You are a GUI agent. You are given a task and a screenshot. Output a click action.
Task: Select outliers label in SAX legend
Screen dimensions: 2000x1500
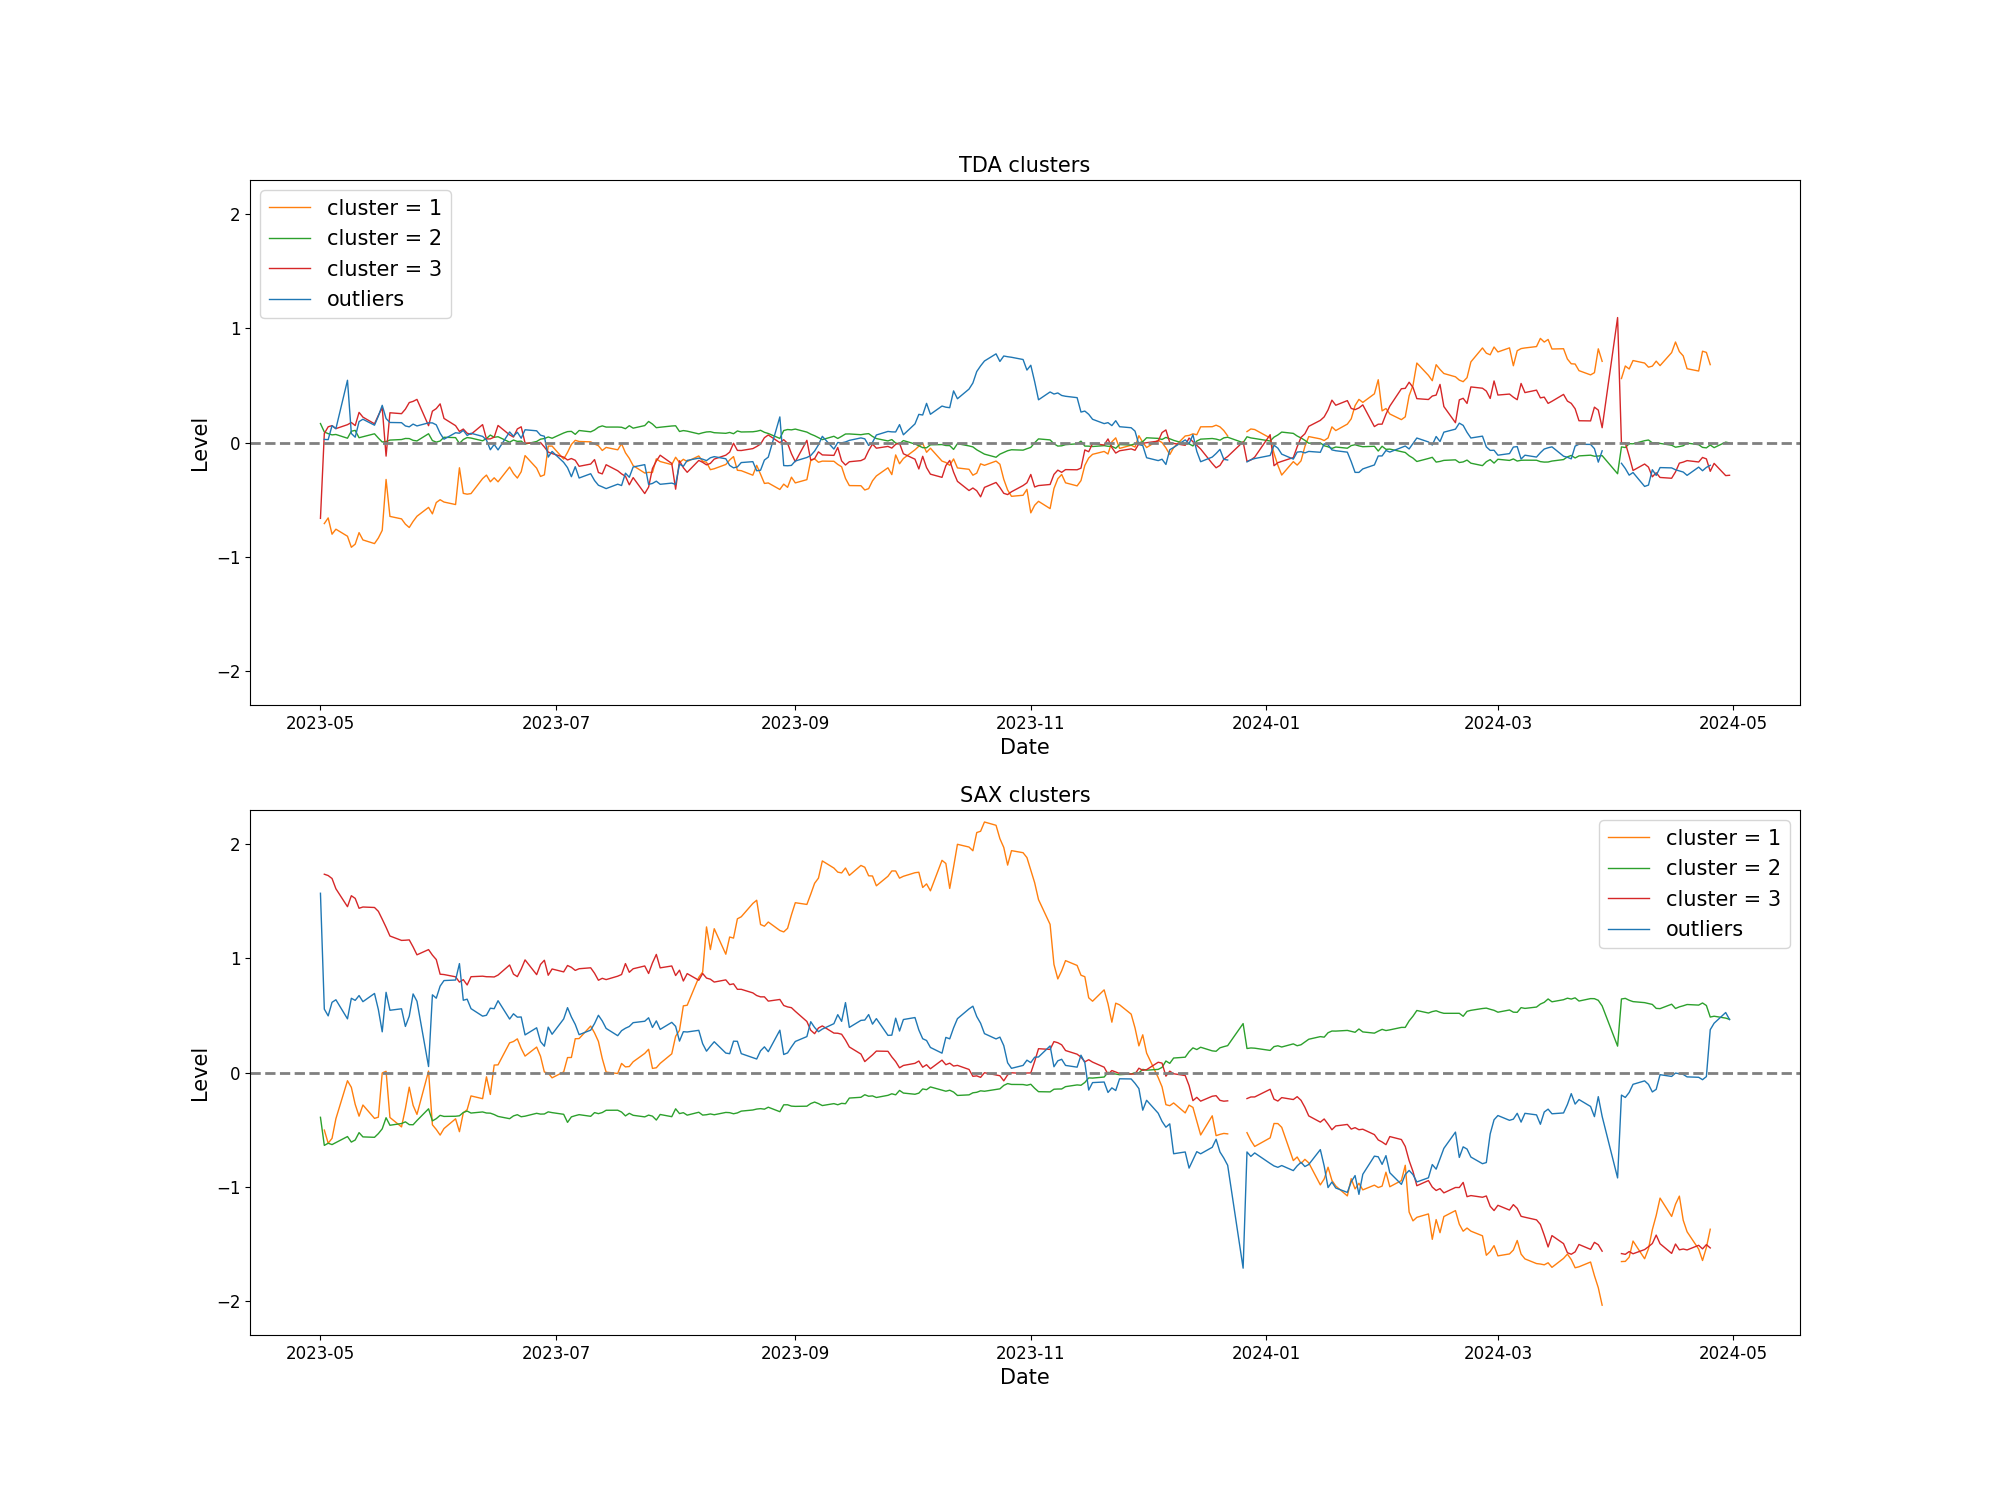click(x=1703, y=929)
